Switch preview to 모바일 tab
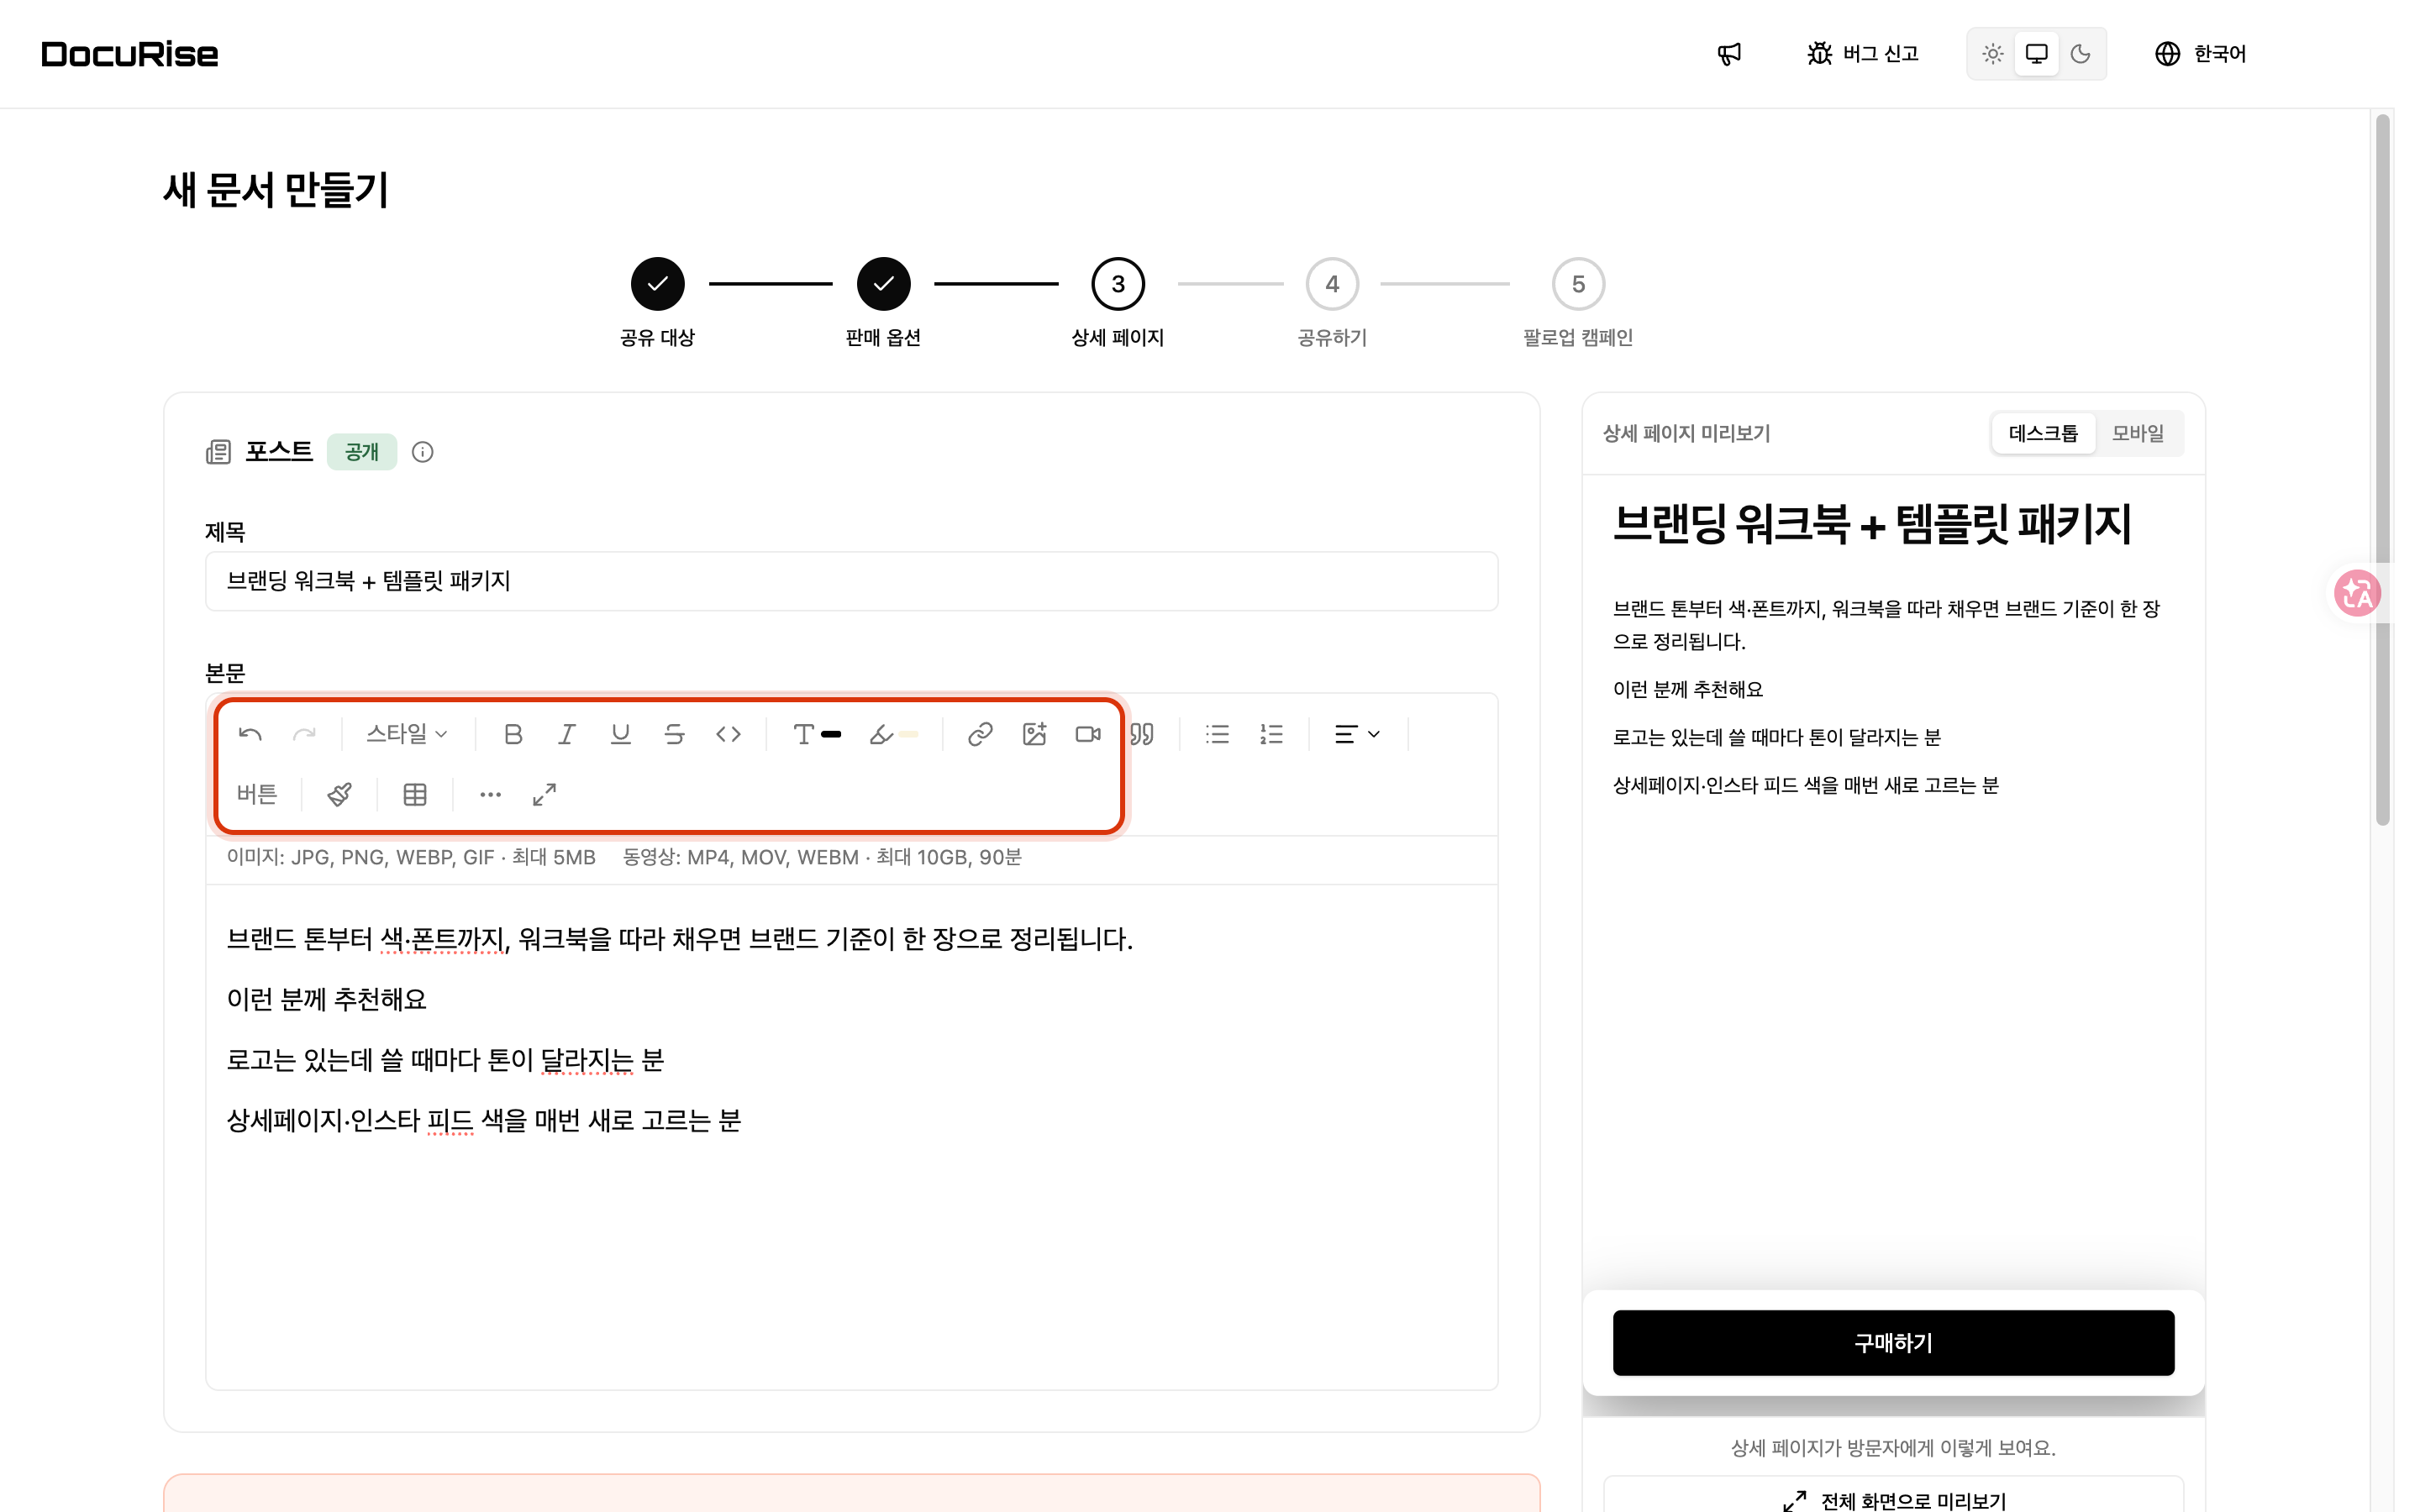The image size is (2420, 1512). pos(2138,434)
